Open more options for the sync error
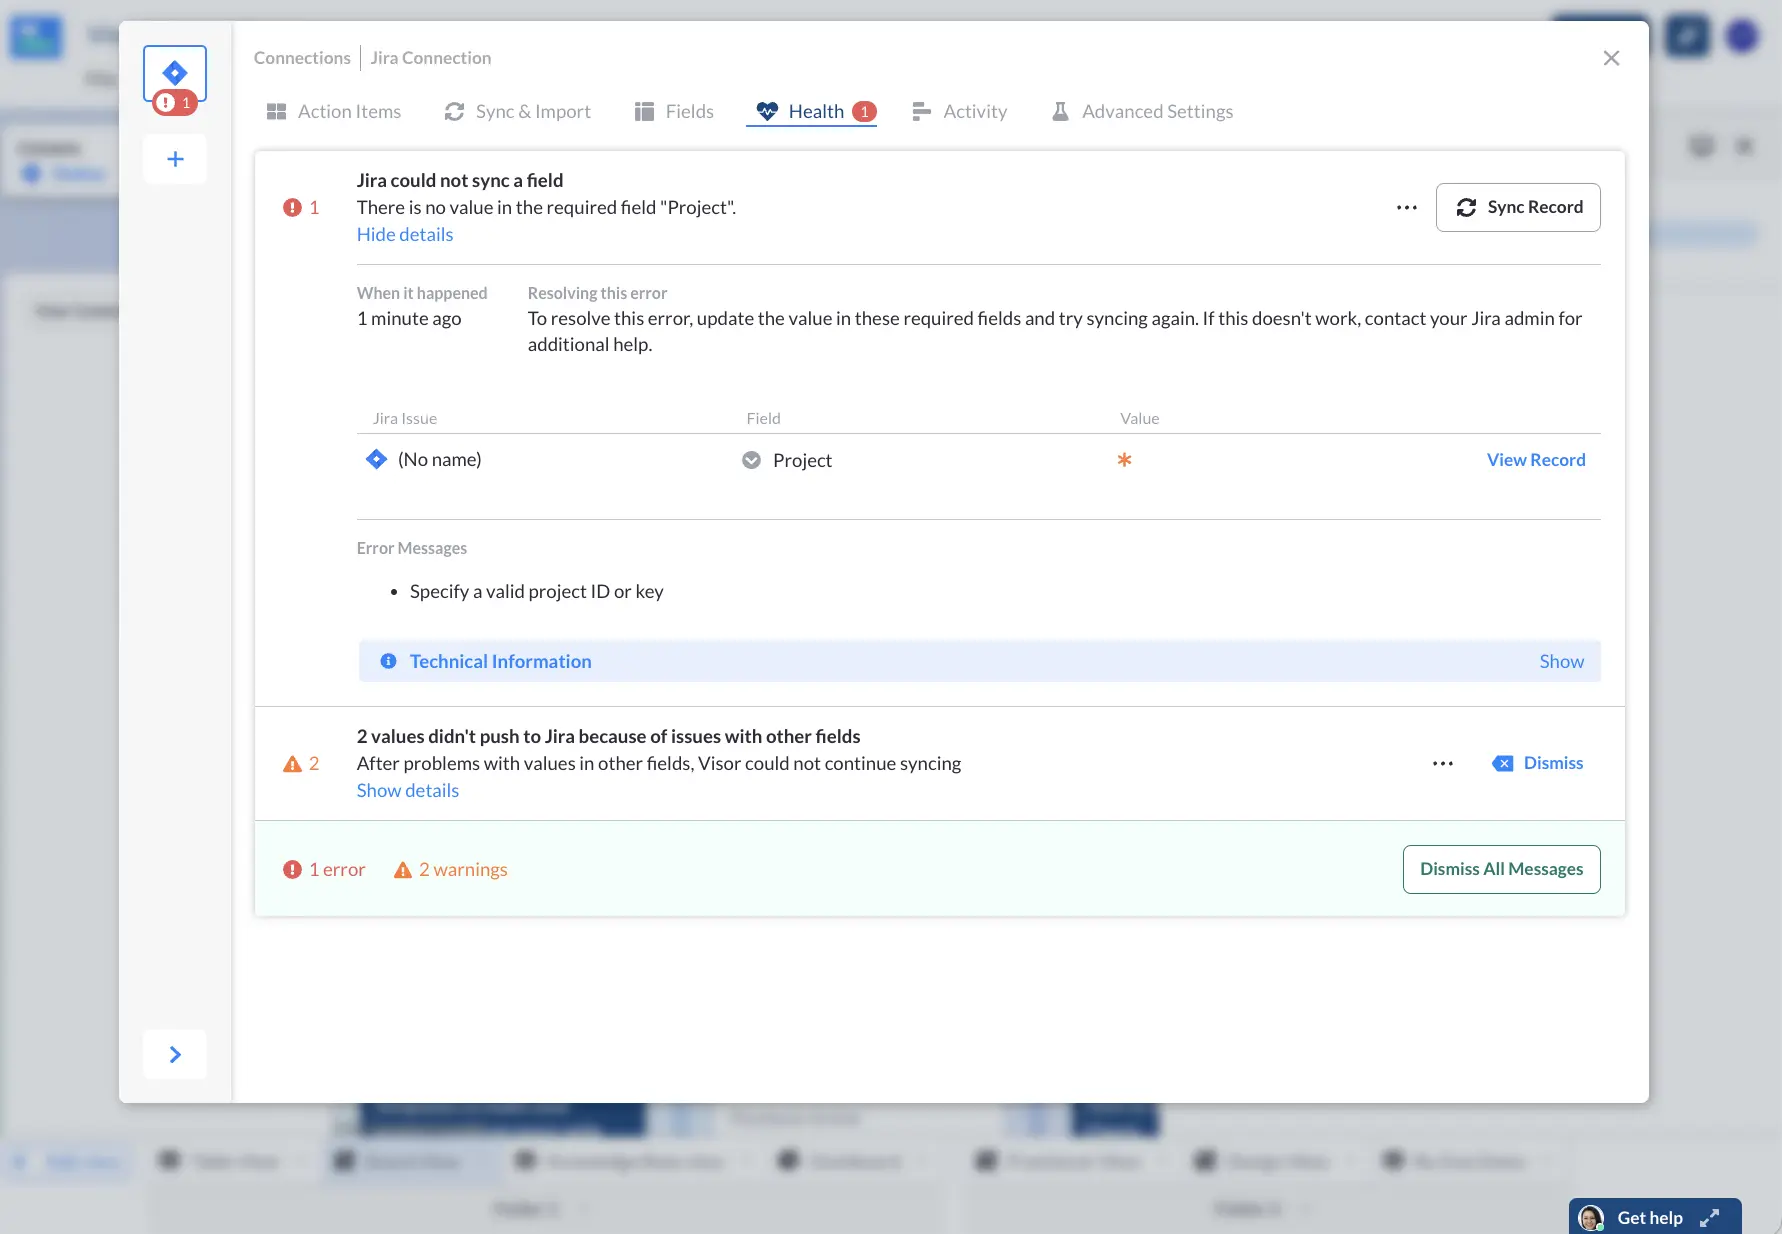The height and width of the screenshot is (1234, 1782). click(x=1407, y=207)
